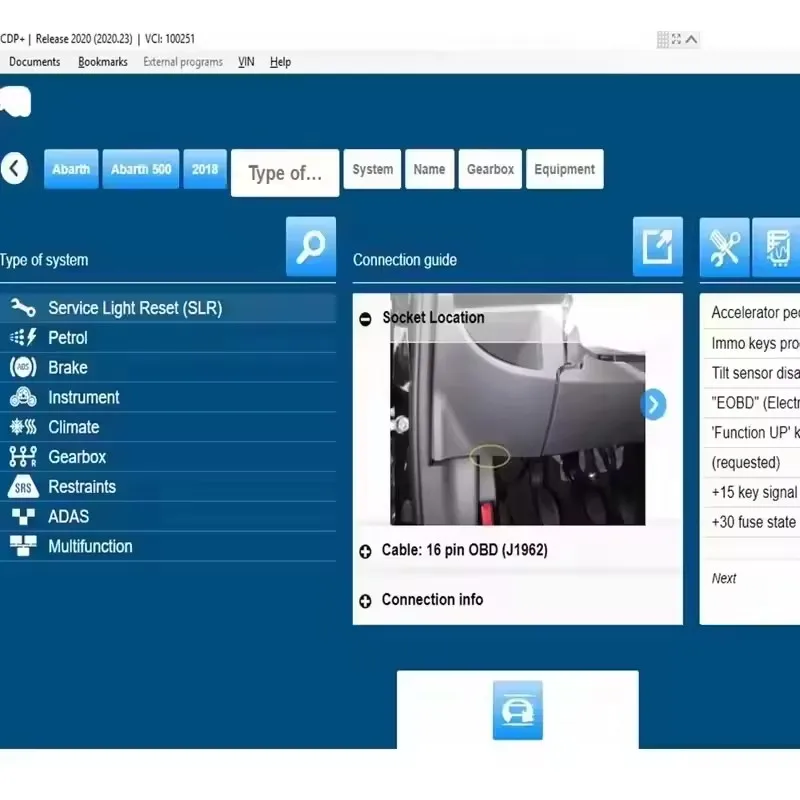Open the Help menu
The height and width of the screenshot is (800, 800).
280,62
